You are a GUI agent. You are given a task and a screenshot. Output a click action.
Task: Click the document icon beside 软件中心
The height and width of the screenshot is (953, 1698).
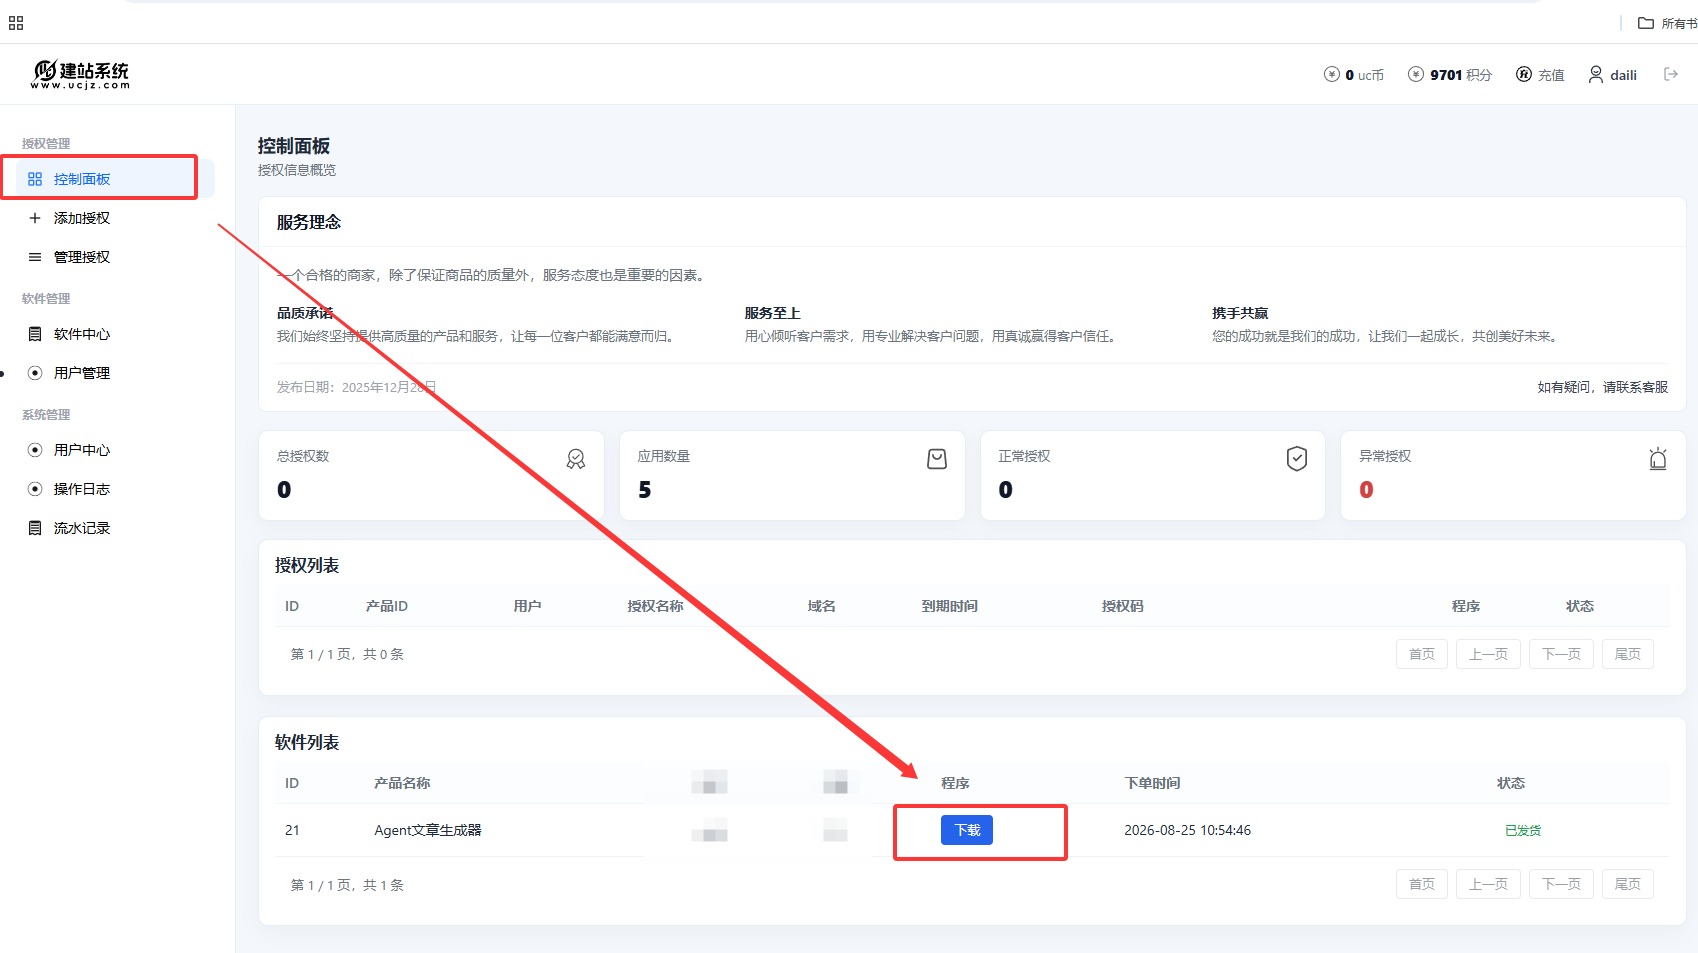pyautogui.click(x=35, y=334)
